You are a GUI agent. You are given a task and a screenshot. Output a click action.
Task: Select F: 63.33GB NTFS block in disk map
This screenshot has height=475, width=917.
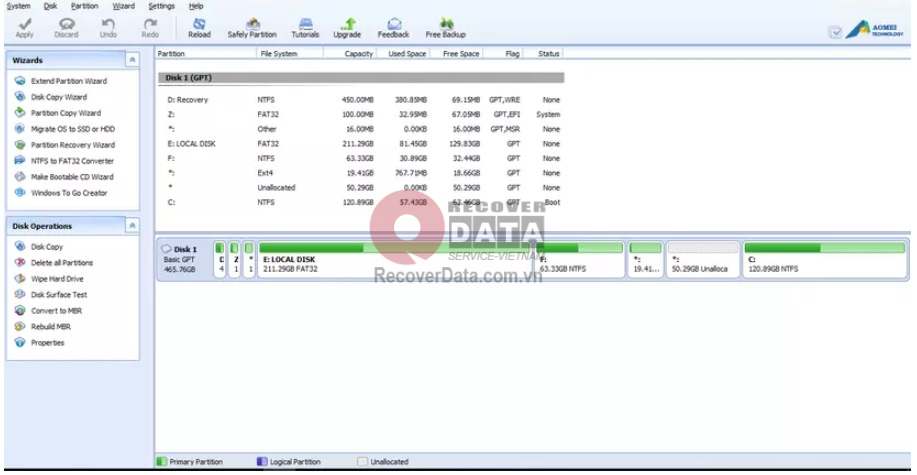580,260
